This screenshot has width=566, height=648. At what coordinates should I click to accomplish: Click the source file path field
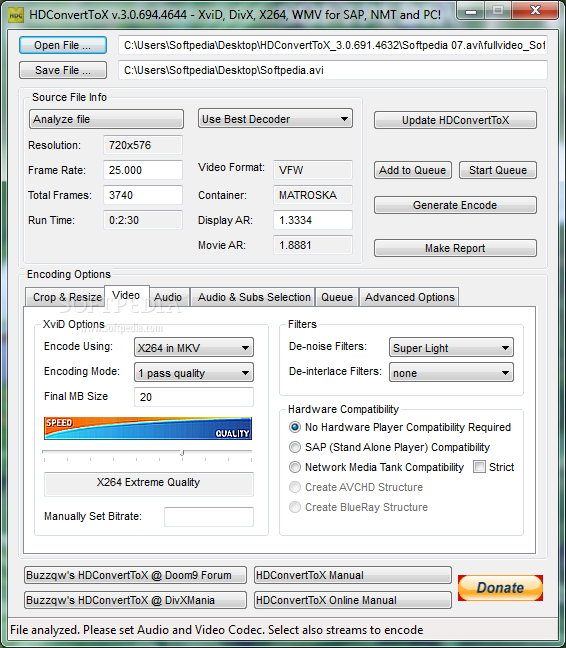point(333,45)
